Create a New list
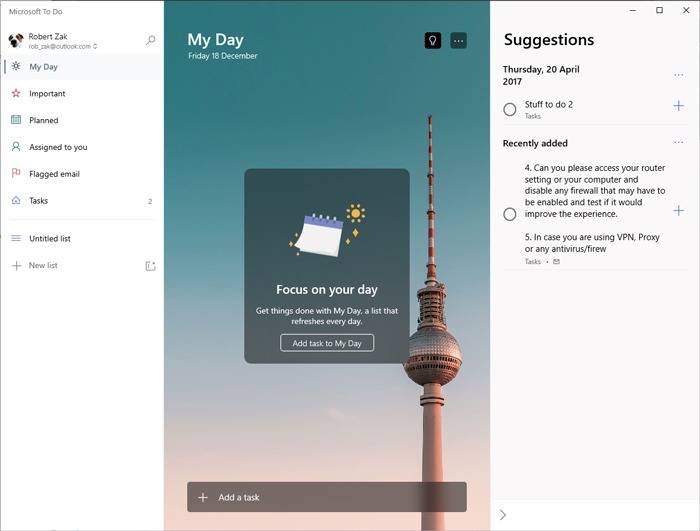 43,265
